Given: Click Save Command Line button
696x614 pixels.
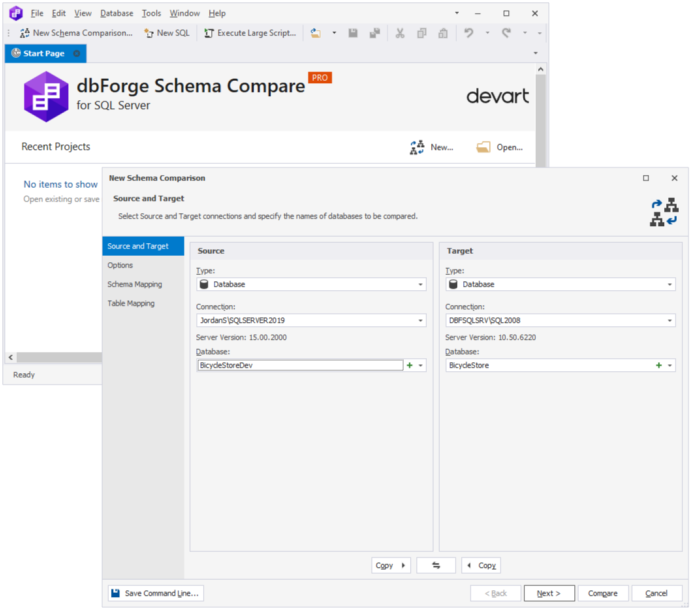Looking at the screenshot, I should click(155, 593).
